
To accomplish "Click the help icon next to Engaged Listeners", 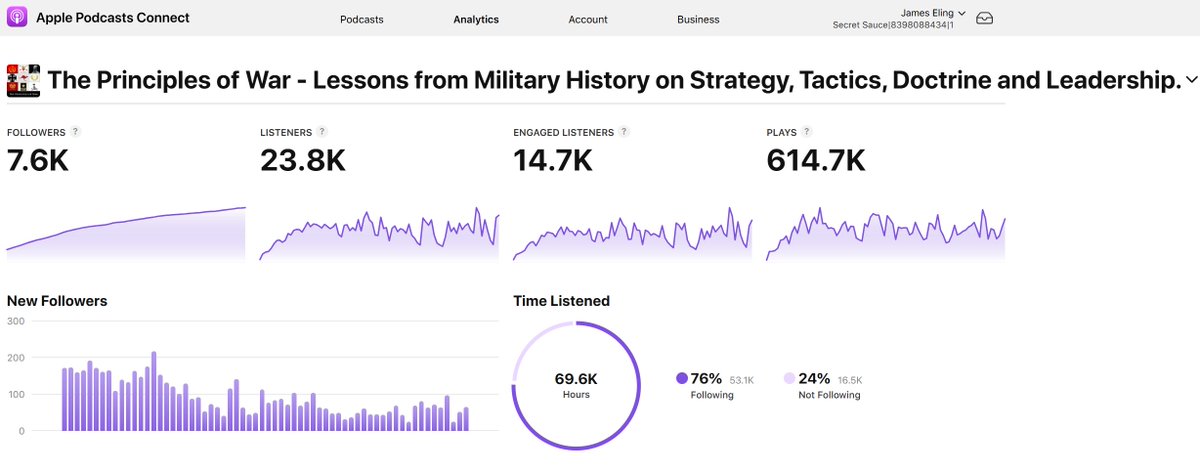I will [624, 131].
